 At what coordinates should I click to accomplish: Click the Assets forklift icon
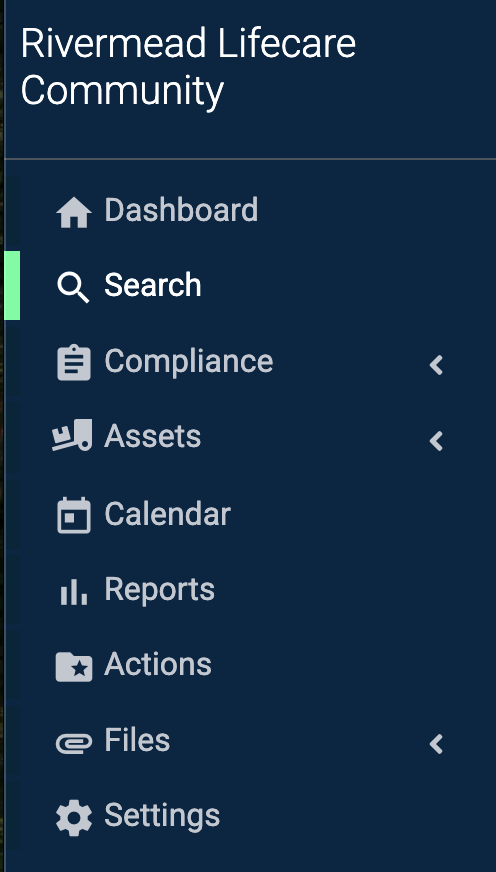(x=72, y=435)
